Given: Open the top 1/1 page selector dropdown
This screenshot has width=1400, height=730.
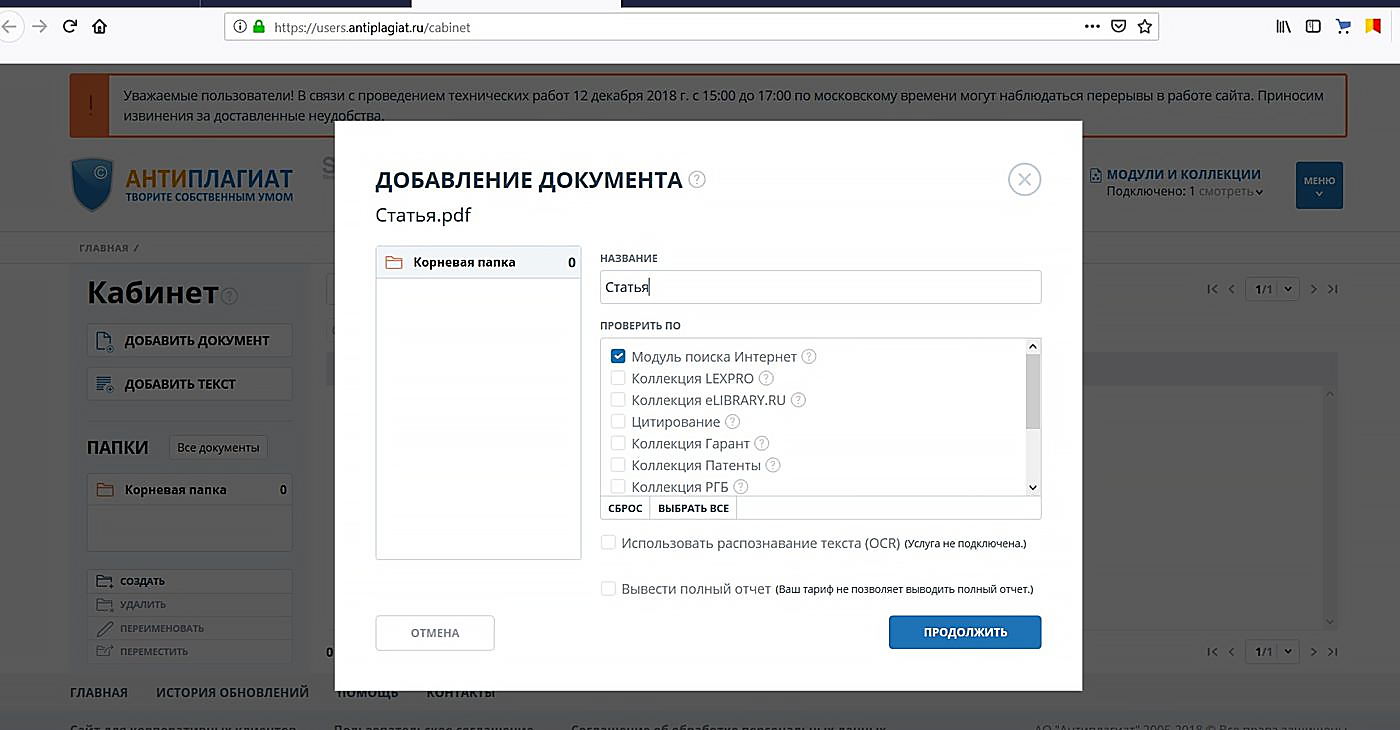Looking at the screenshot, I should click(1272, 289).
